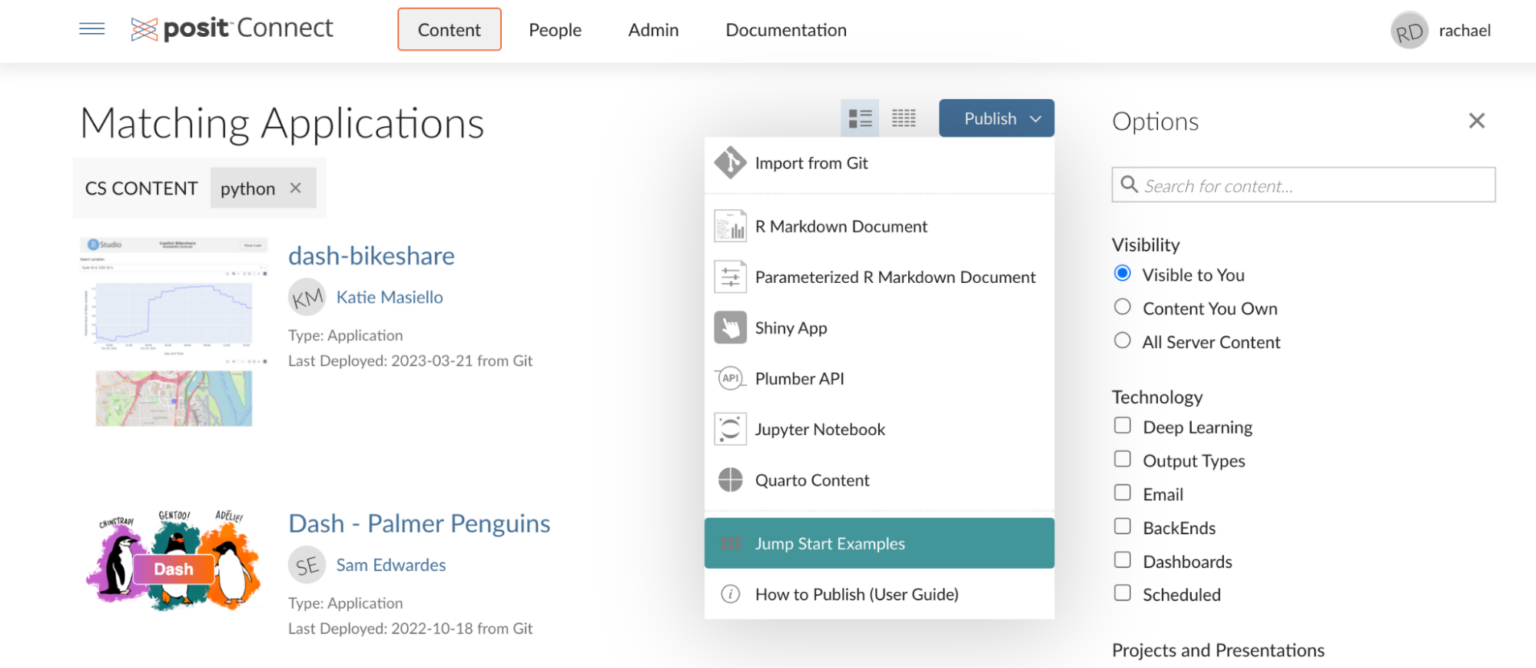Switch to list view layout
The height and width of the screenshot is (668, 1536).
click(x=860, y=118)
